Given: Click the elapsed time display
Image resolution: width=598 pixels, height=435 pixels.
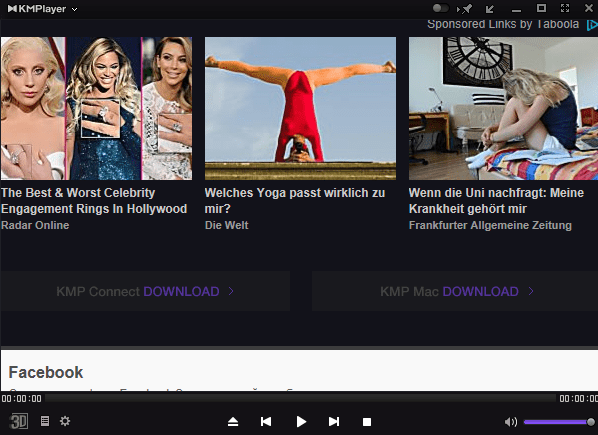Looking at the screenshot, I should pos(21,399).
